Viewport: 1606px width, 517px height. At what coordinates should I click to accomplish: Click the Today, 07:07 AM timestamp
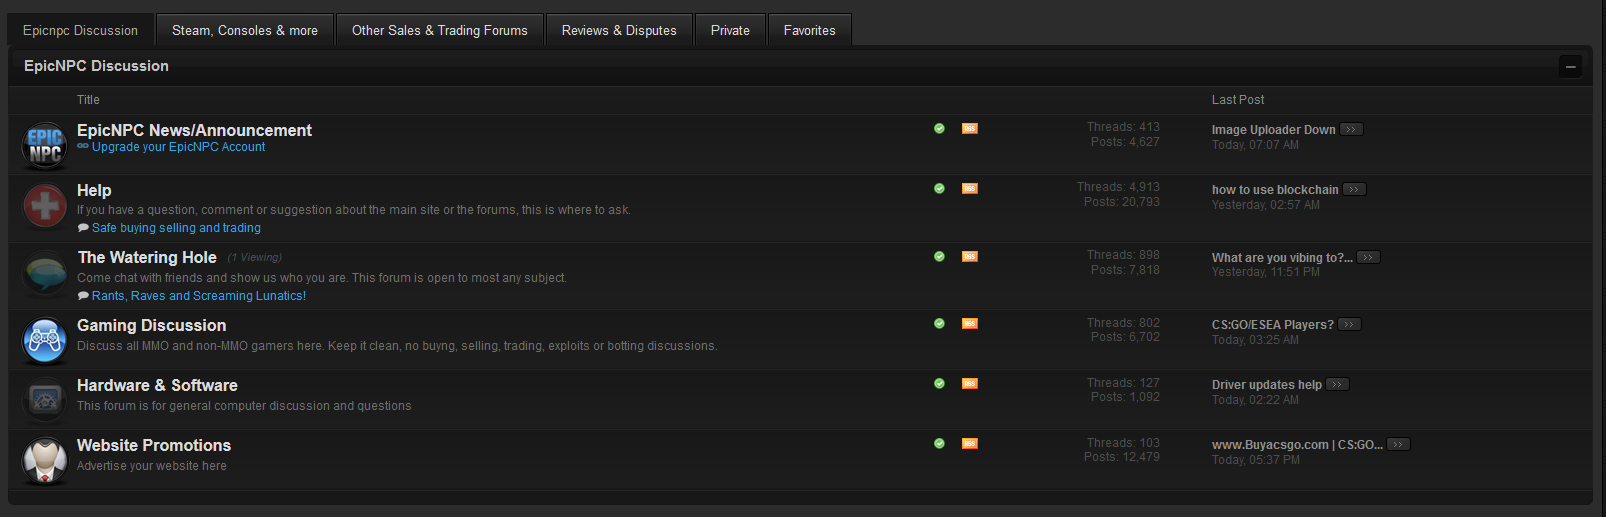click(1255, 145)
